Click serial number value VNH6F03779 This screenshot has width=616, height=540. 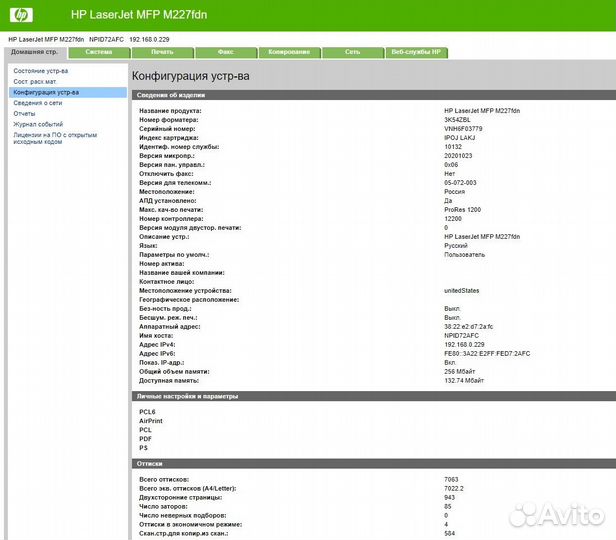pyautogui.click(x=463, y=129)
